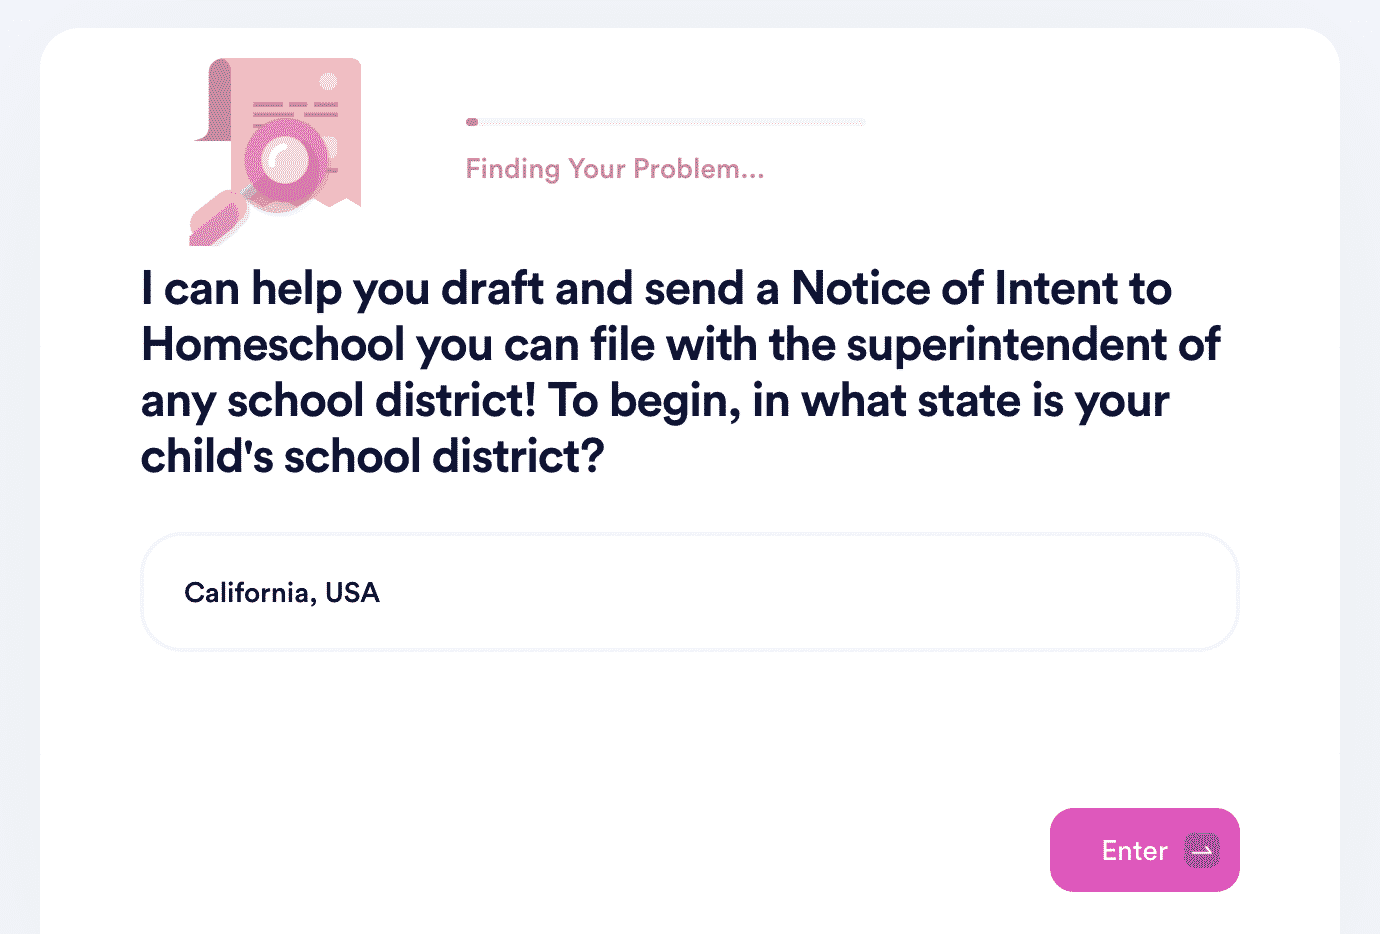The height and width of the screenshot is (934, 1380).
Task: Click the pink document illustration
Action: coord(276,150)
